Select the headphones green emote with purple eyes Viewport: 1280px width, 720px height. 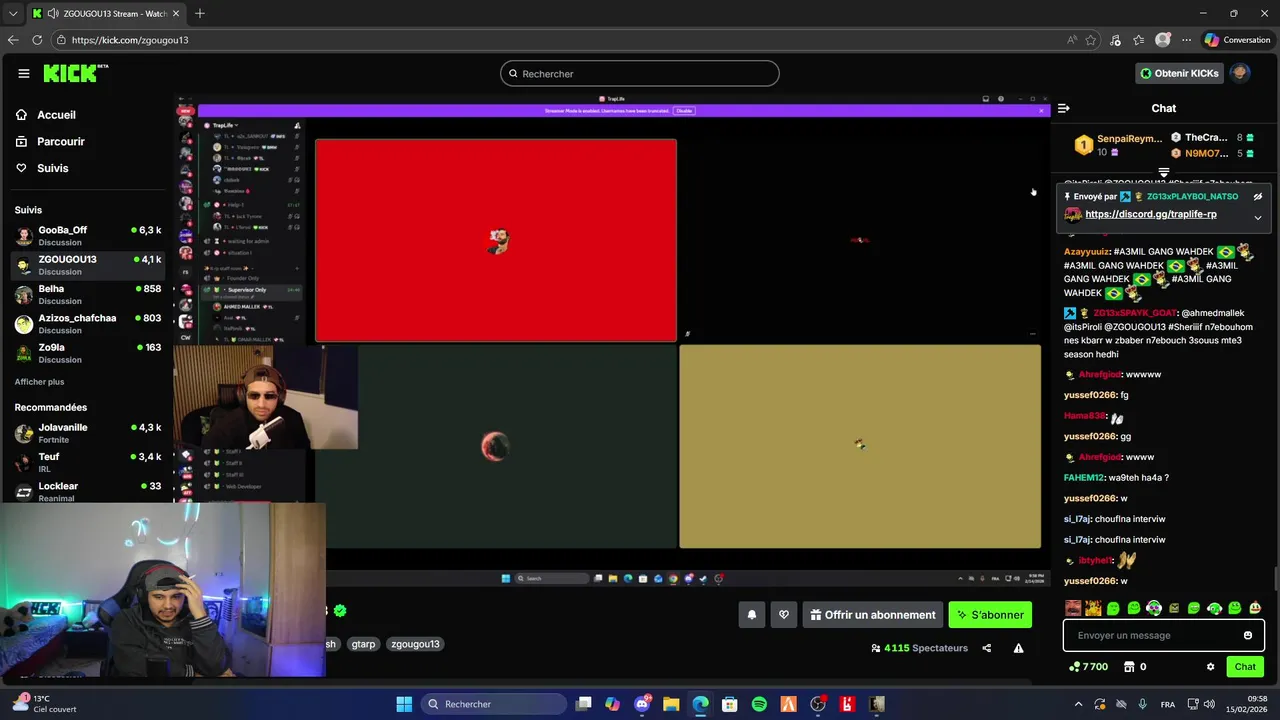pos(1154,608)
